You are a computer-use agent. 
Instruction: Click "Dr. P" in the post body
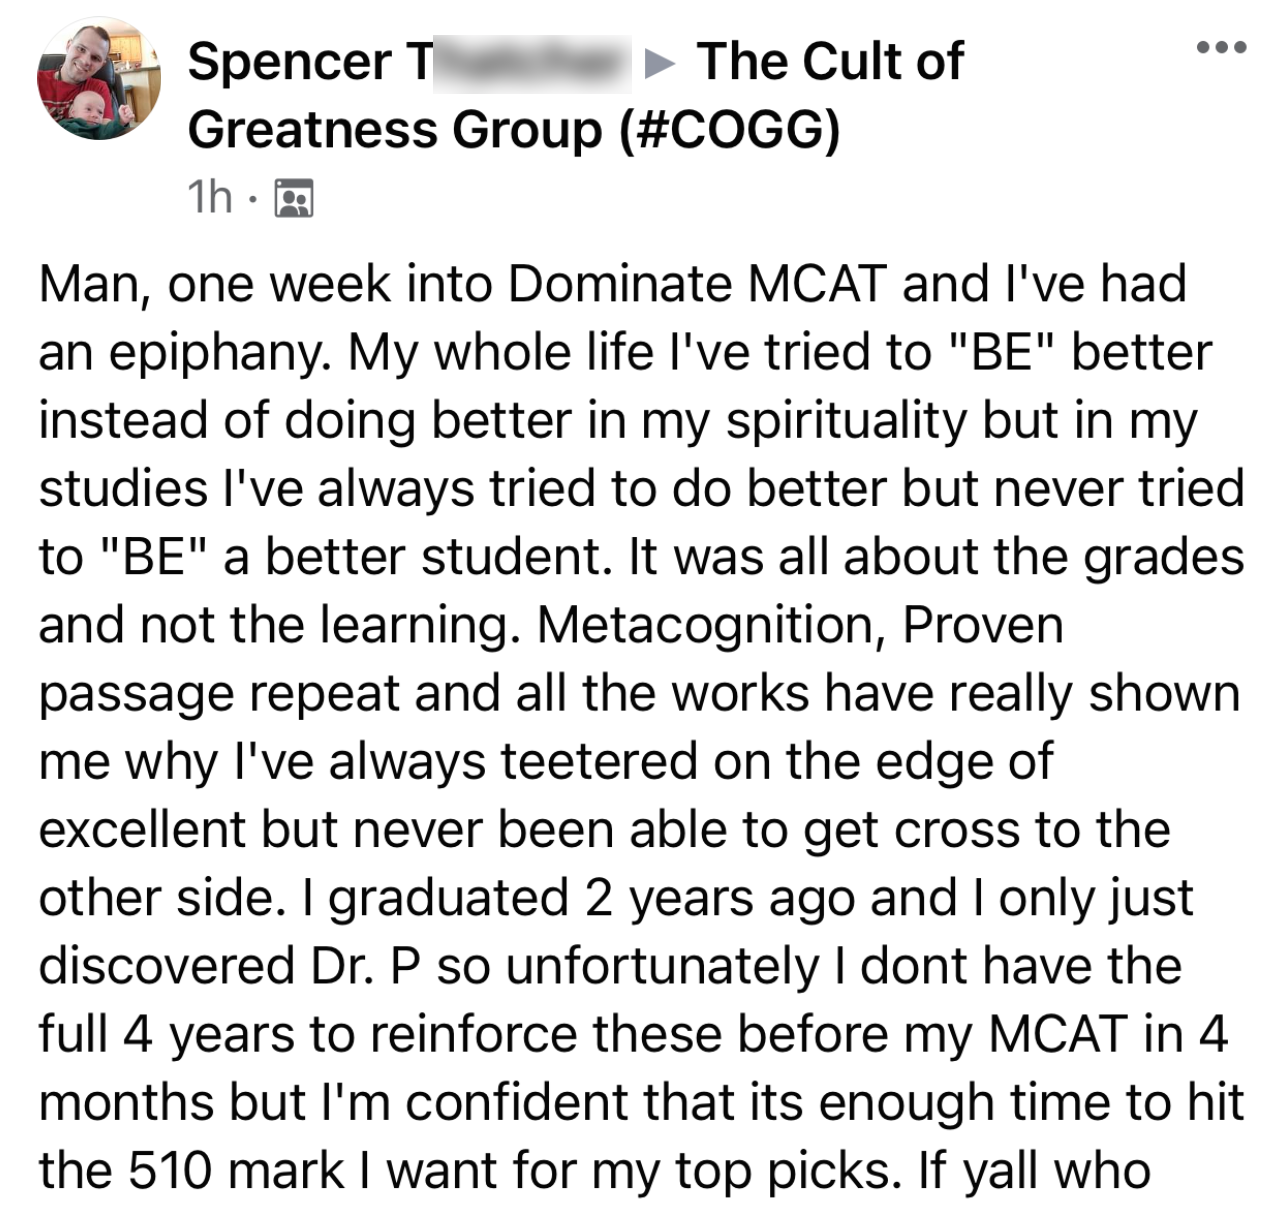[x=359, y=966]
